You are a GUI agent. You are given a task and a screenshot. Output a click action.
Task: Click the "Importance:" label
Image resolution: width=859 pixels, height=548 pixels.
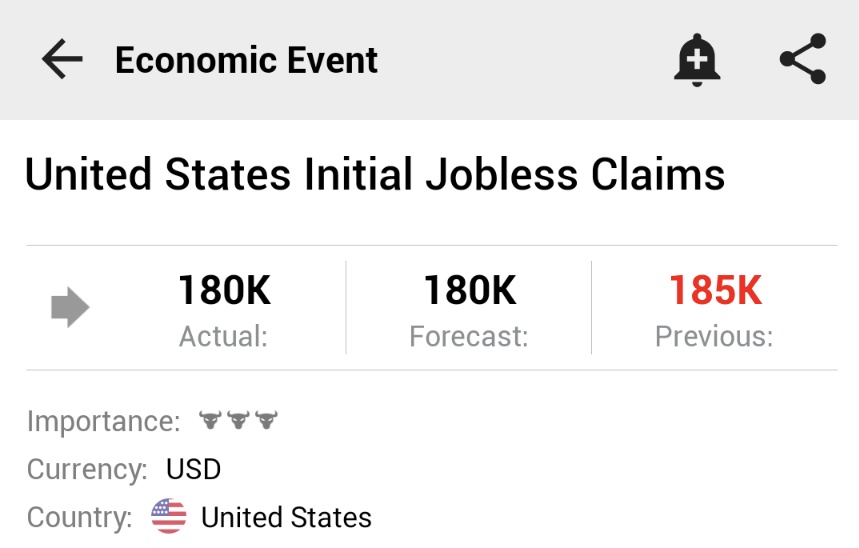tap(104, 421)
